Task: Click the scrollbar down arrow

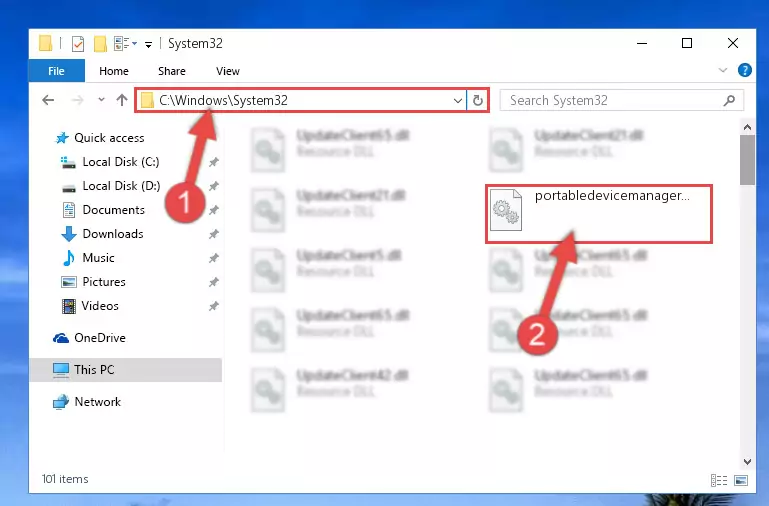Action: [x=747, y=461]
